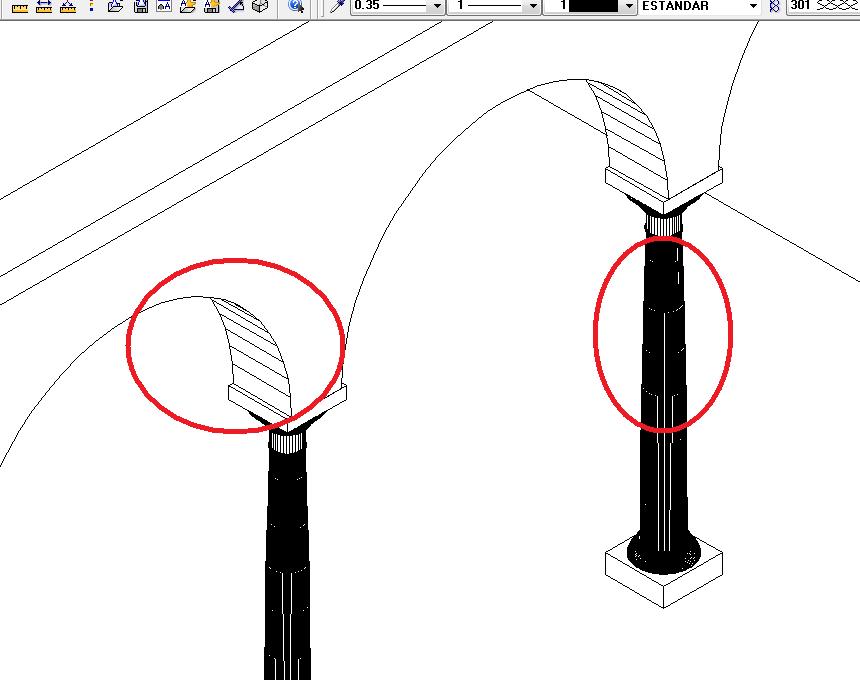Screen dimensions: 860x680
Task: Open the 0.35 line thickness dropdown
Action: (x=397, y=6)
